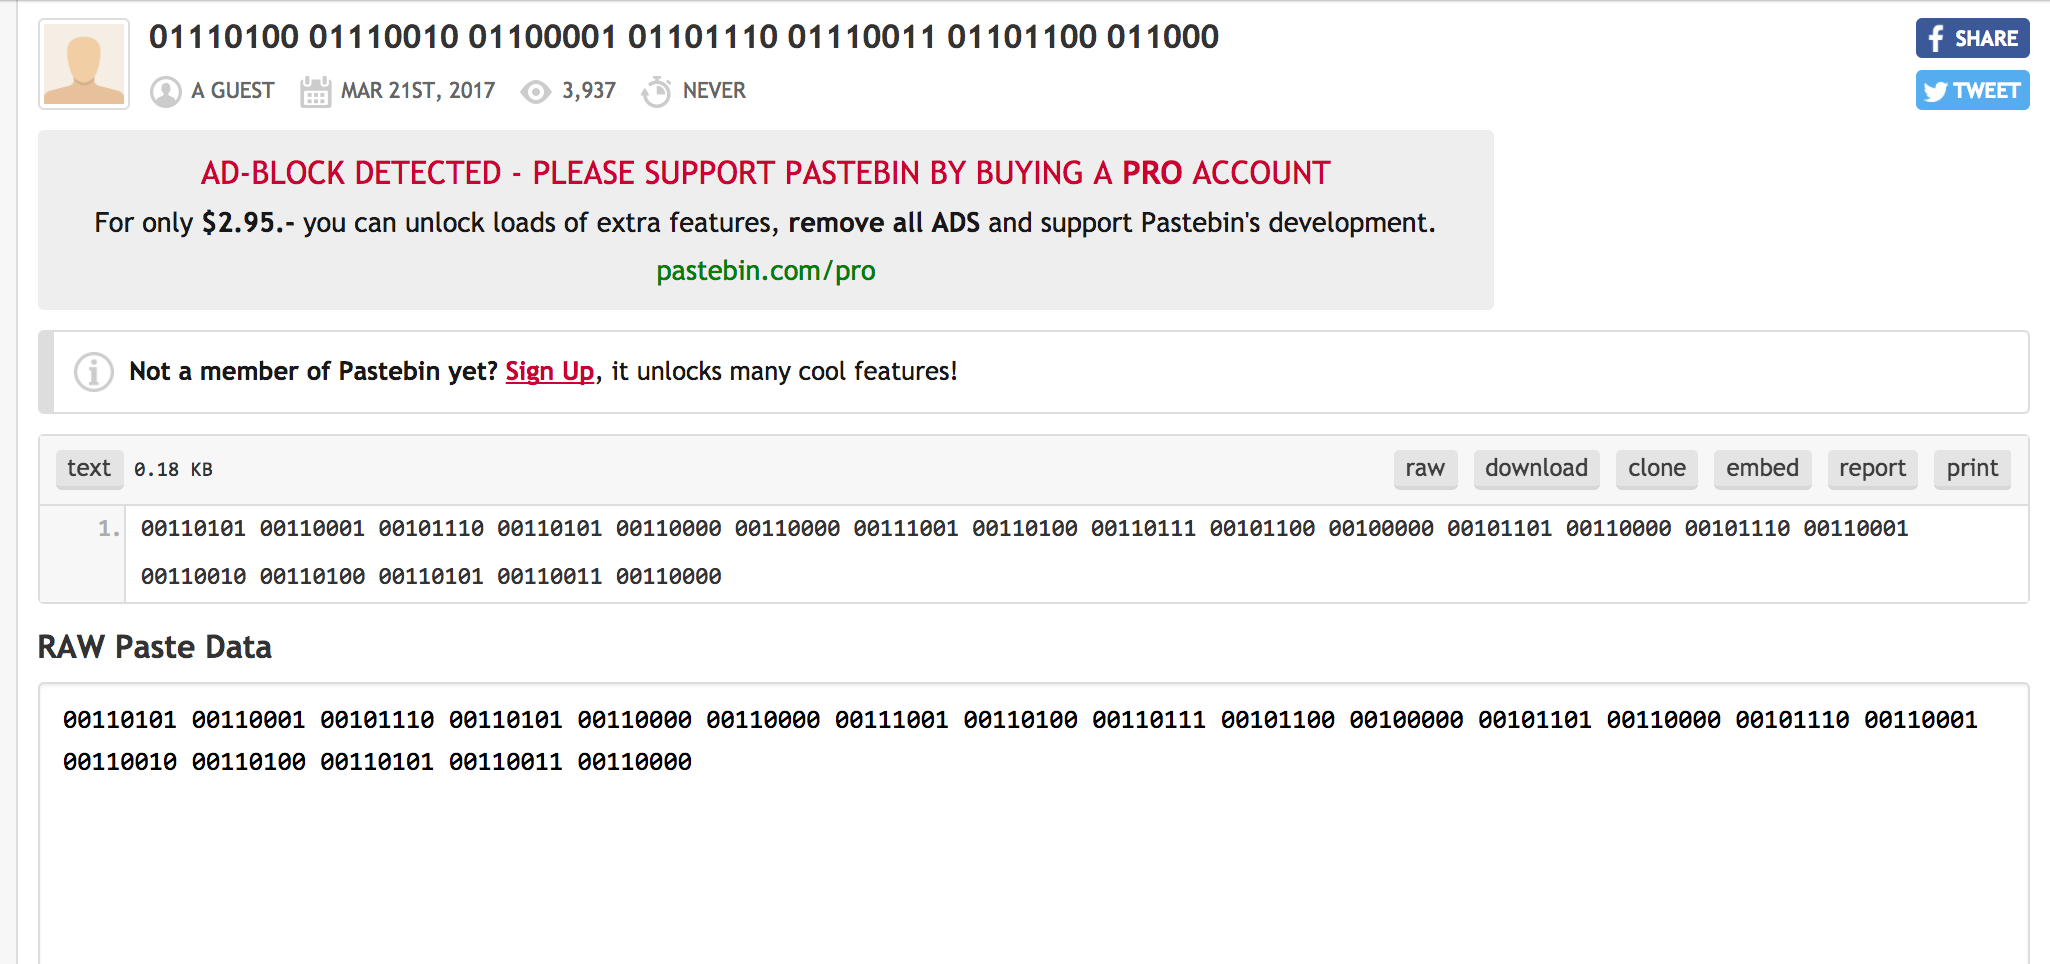Click the binary paste title

coord(684,37)
